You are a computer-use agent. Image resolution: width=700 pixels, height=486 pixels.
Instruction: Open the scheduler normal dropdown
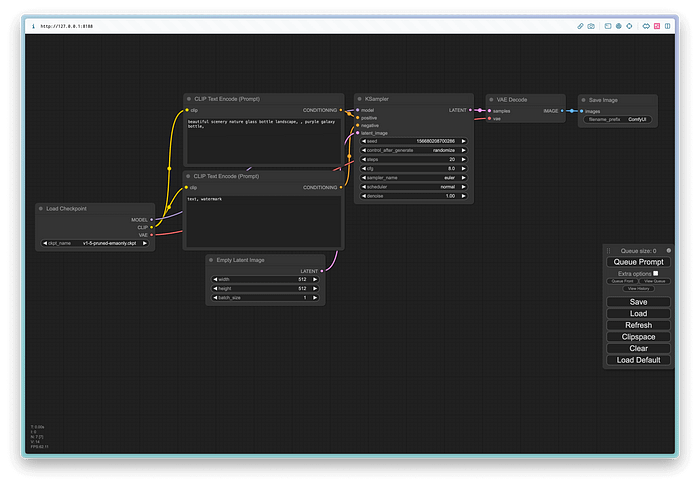click(413, 187)
